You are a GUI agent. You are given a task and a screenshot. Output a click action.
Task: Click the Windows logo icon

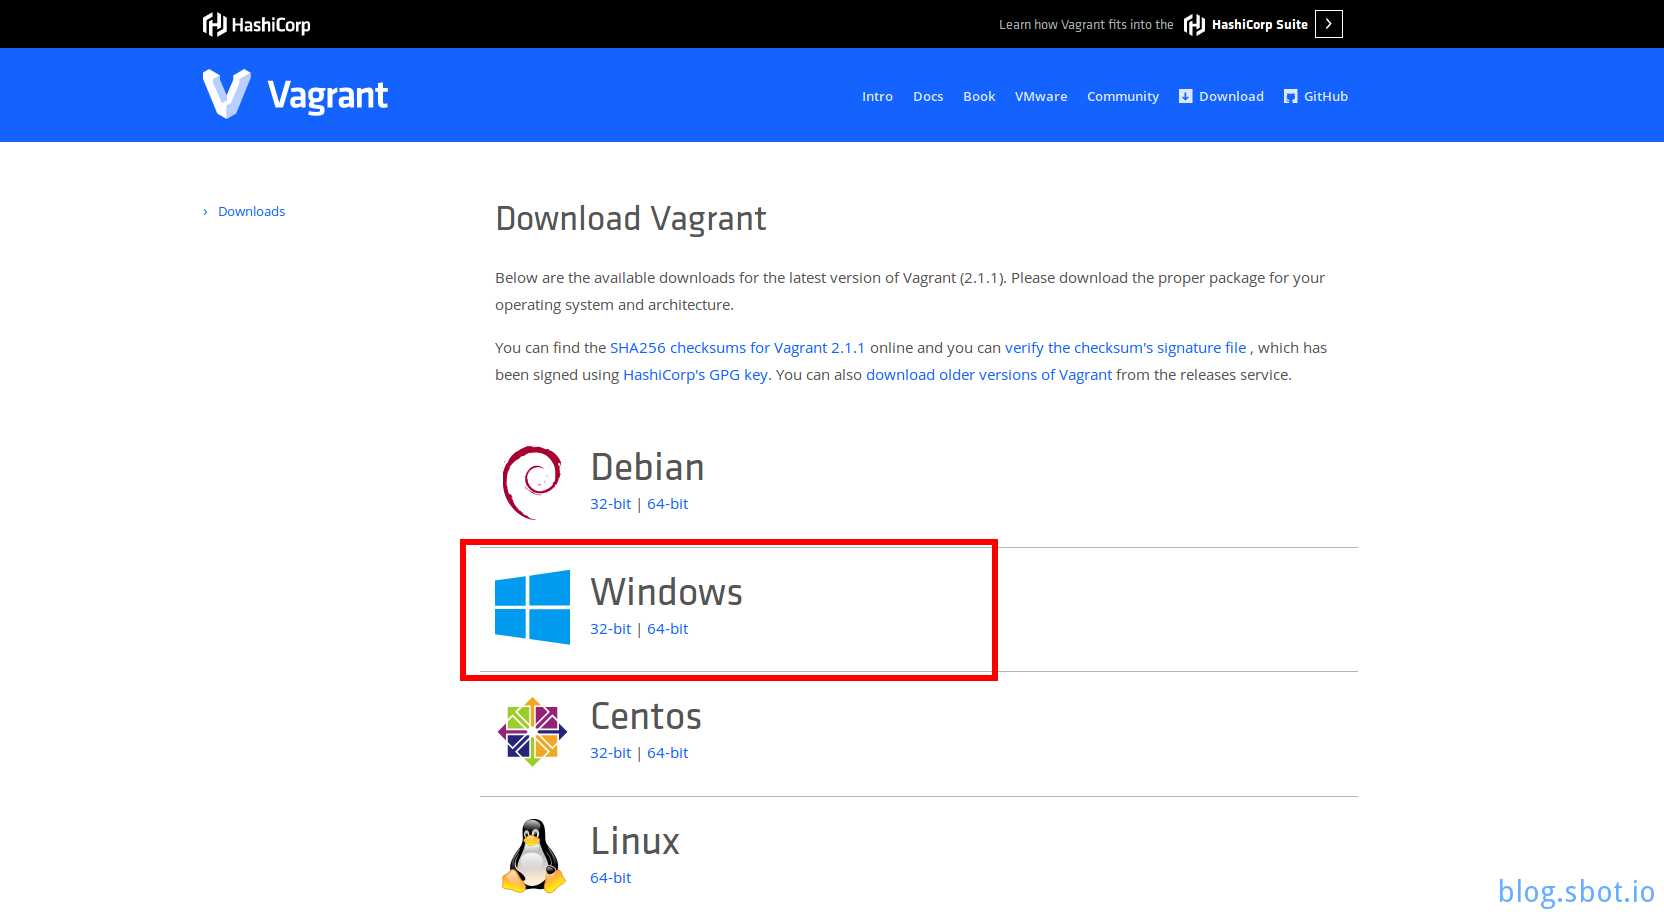(532, 607)
